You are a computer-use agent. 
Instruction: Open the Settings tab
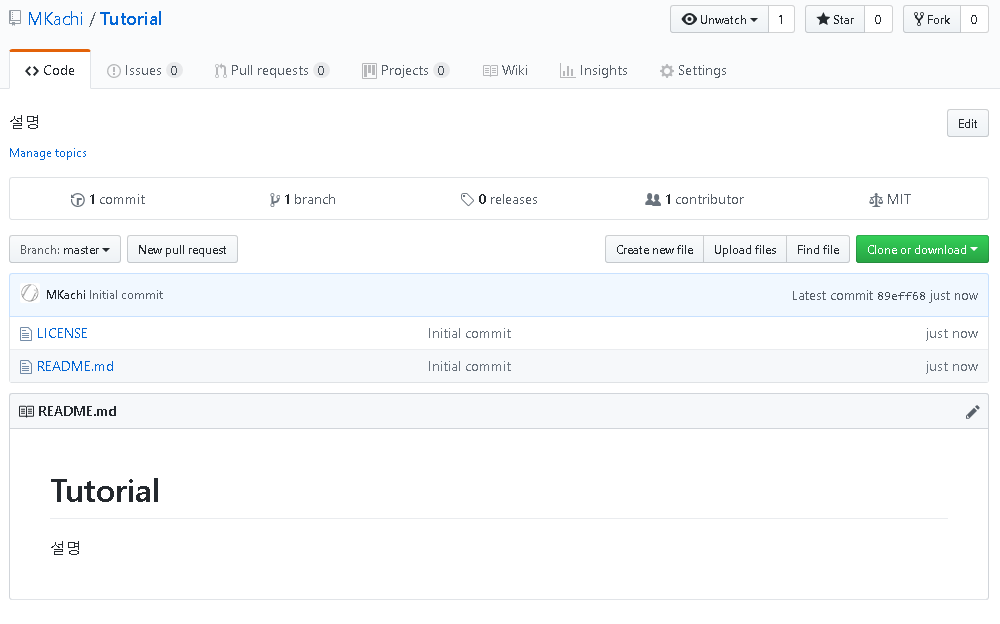coord(693,70)
